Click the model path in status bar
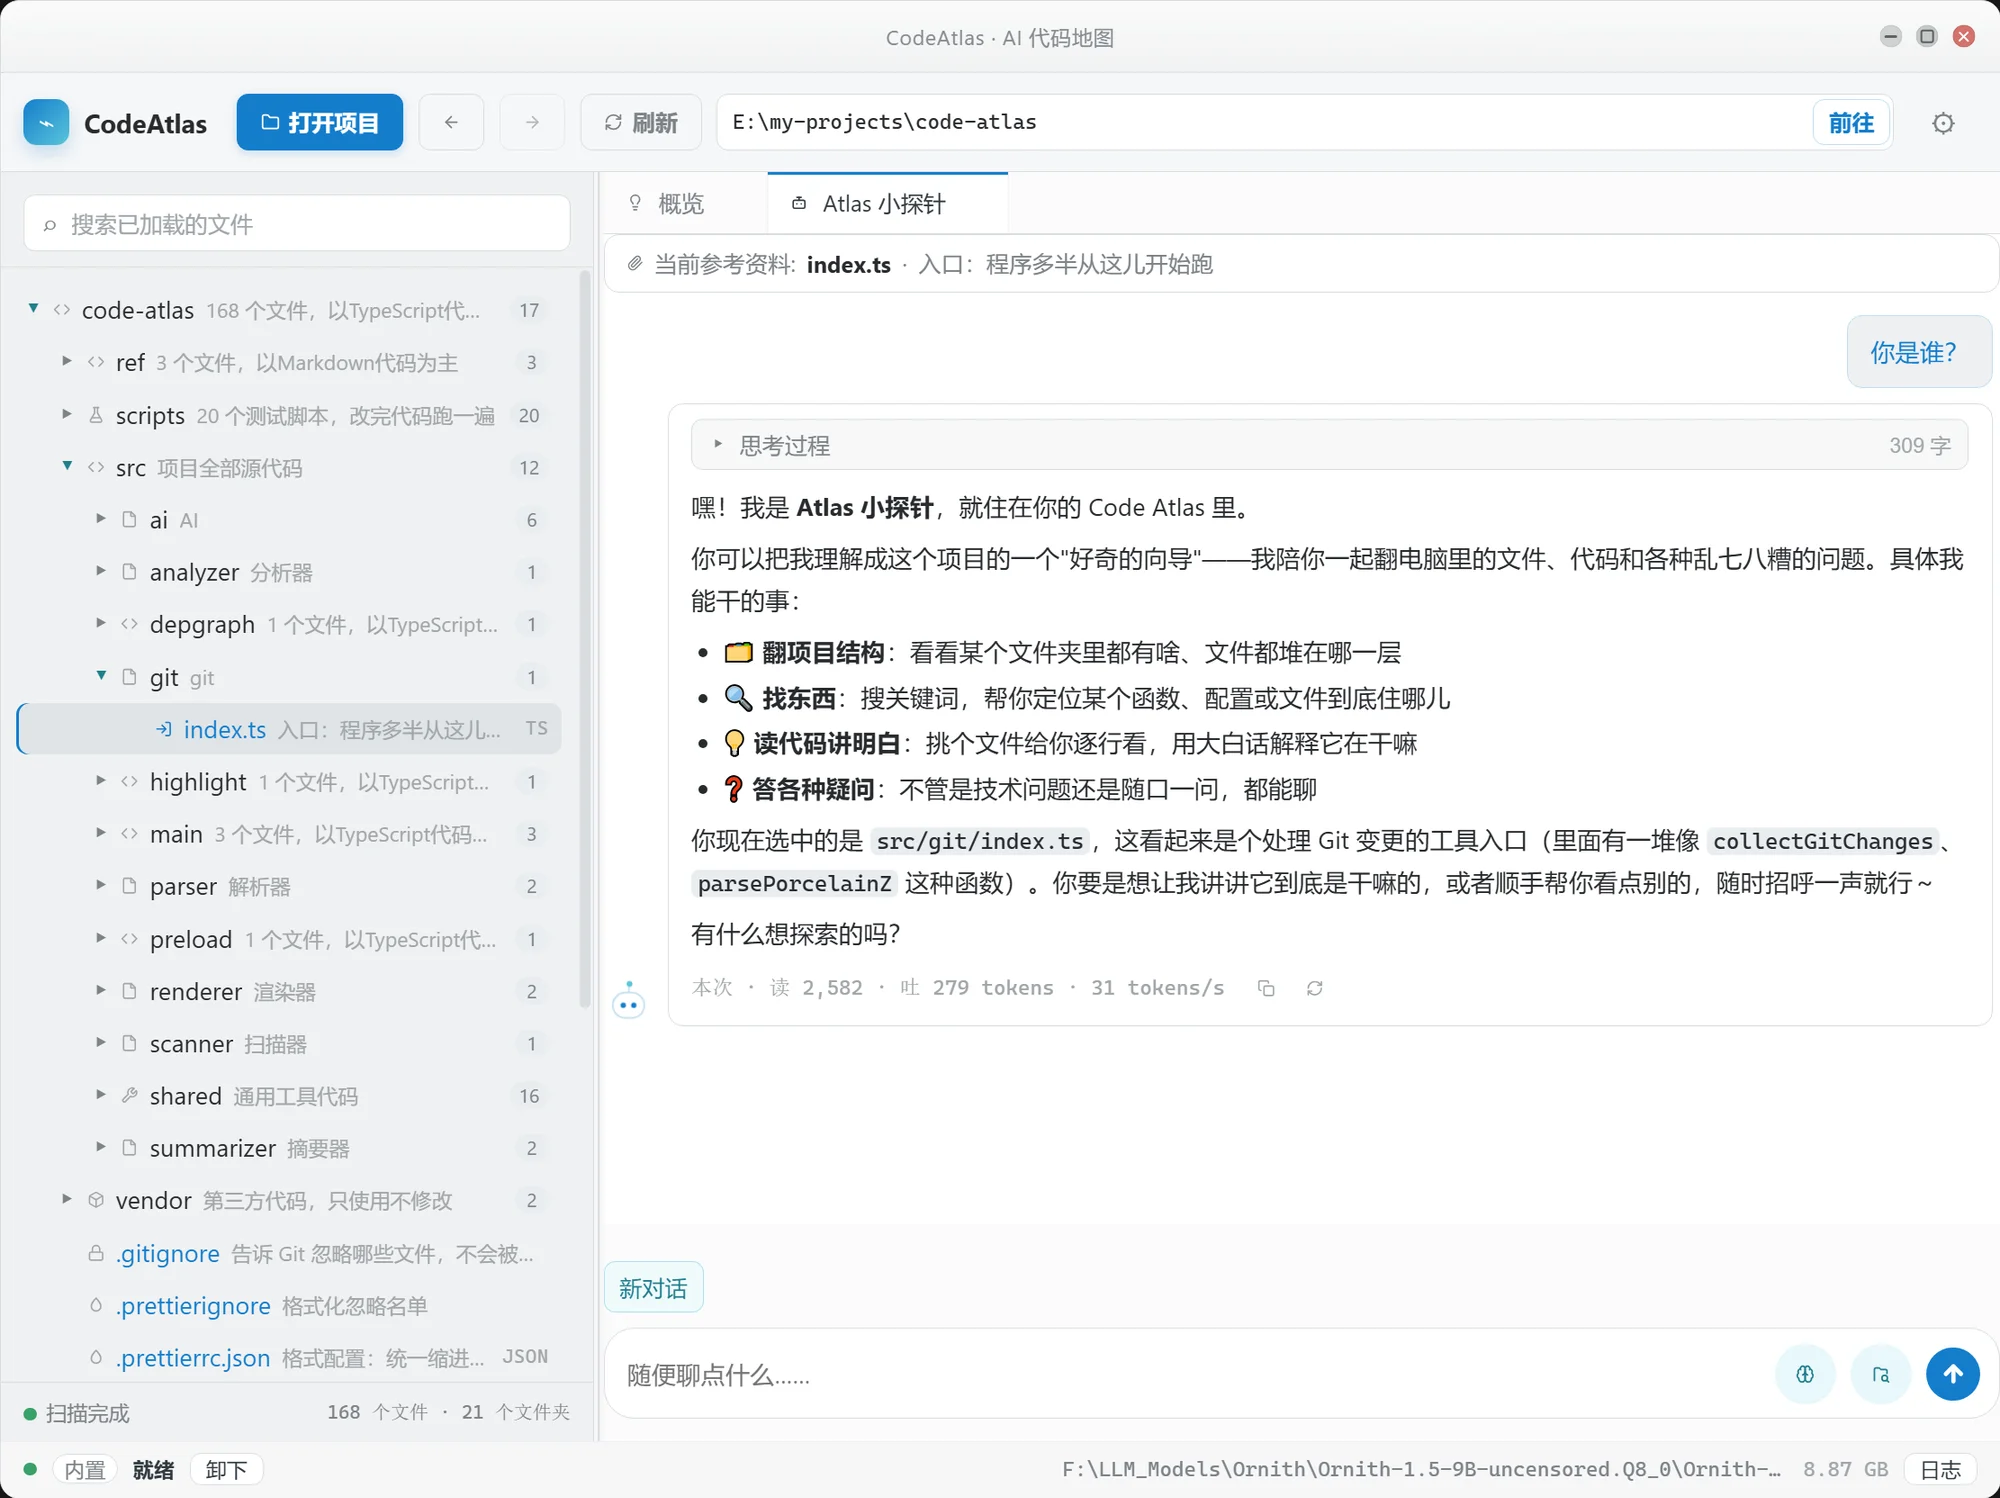Screen dimensions: 2000x1498 point(1421,1469)
